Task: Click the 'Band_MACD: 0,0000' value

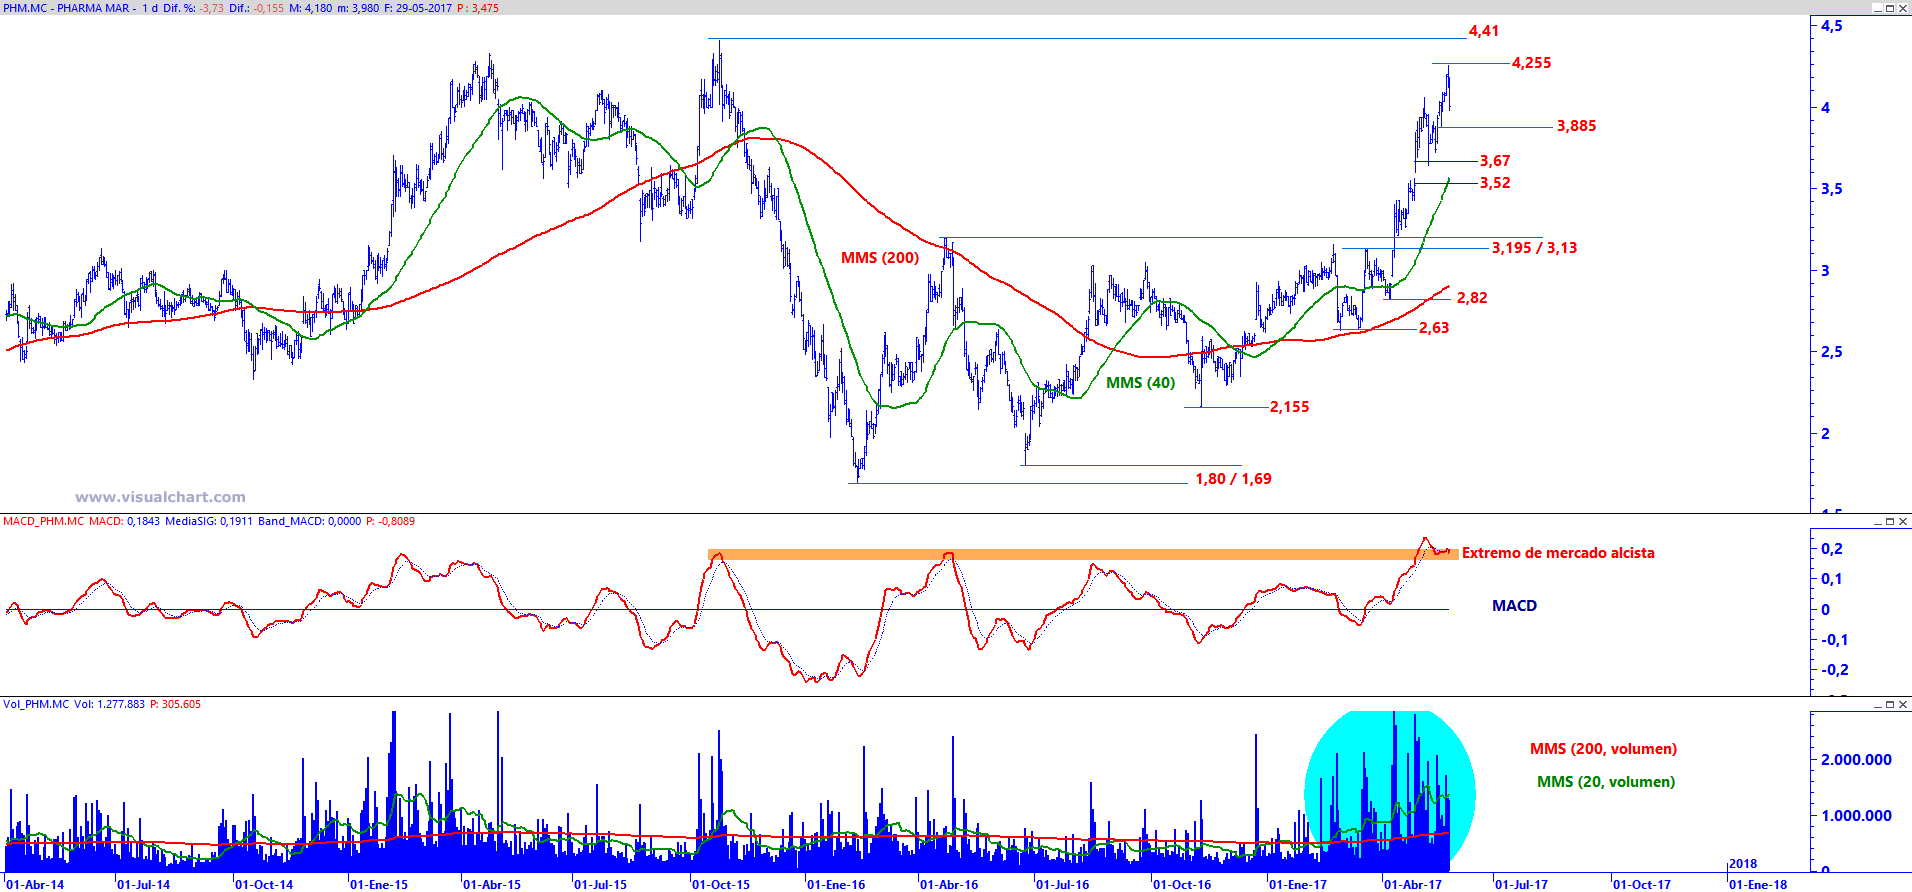Action: 310,521
